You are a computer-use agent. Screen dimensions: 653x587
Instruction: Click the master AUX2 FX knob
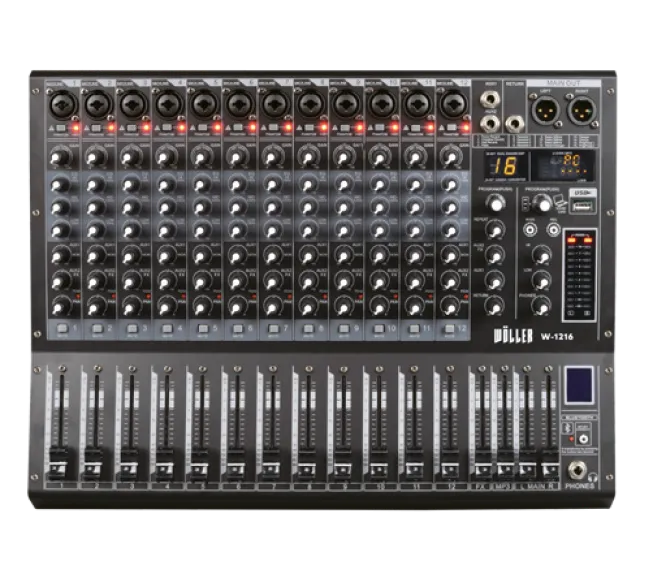(x=495, y=256)
